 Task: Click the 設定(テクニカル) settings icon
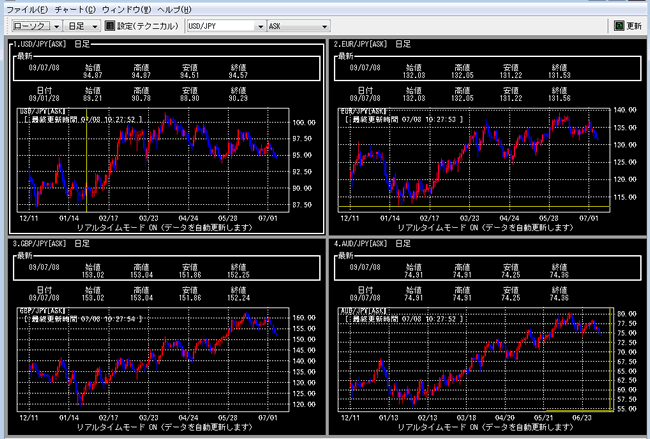click(x=109, y=26)
